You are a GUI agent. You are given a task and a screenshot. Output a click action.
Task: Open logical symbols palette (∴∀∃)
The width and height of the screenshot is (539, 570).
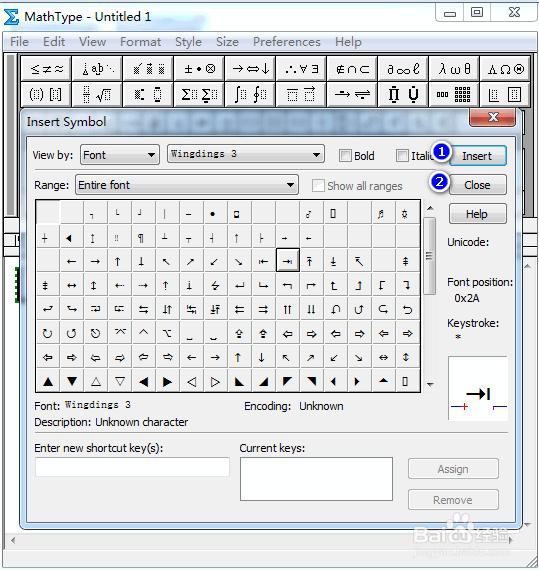pyautogui.click(x=301, y=68)
